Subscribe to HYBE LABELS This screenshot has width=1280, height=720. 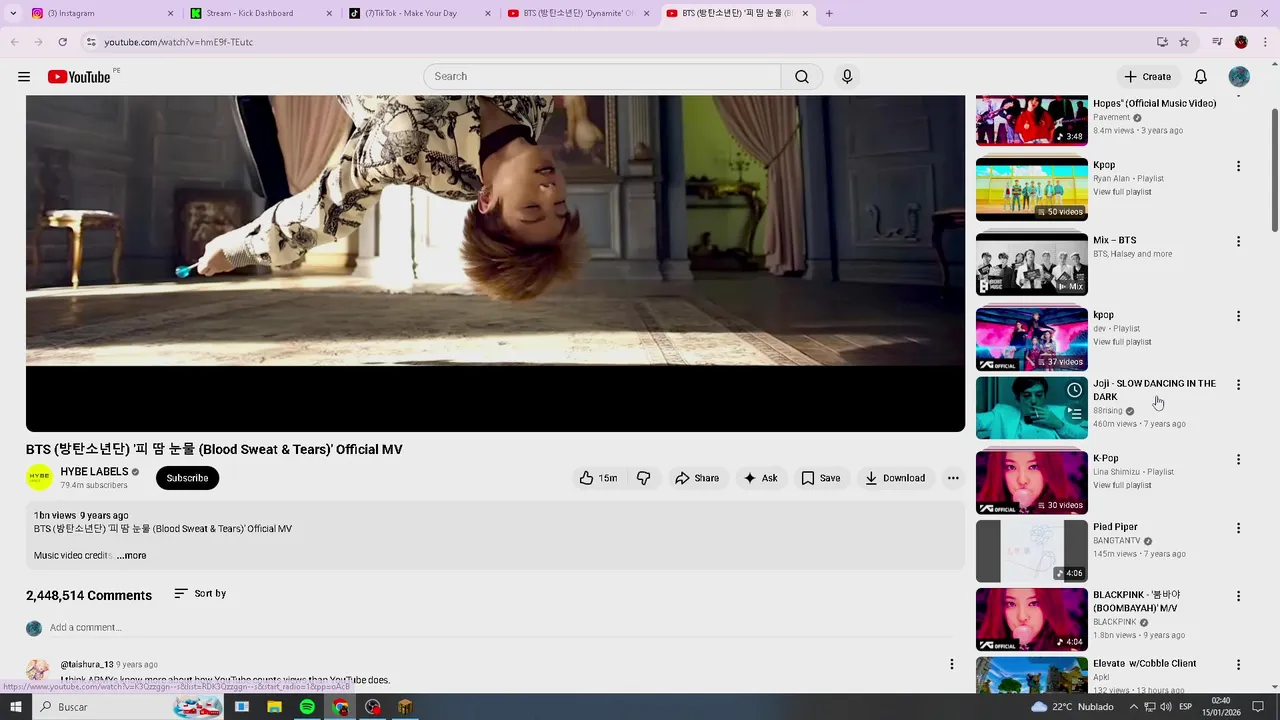[187, 478]
